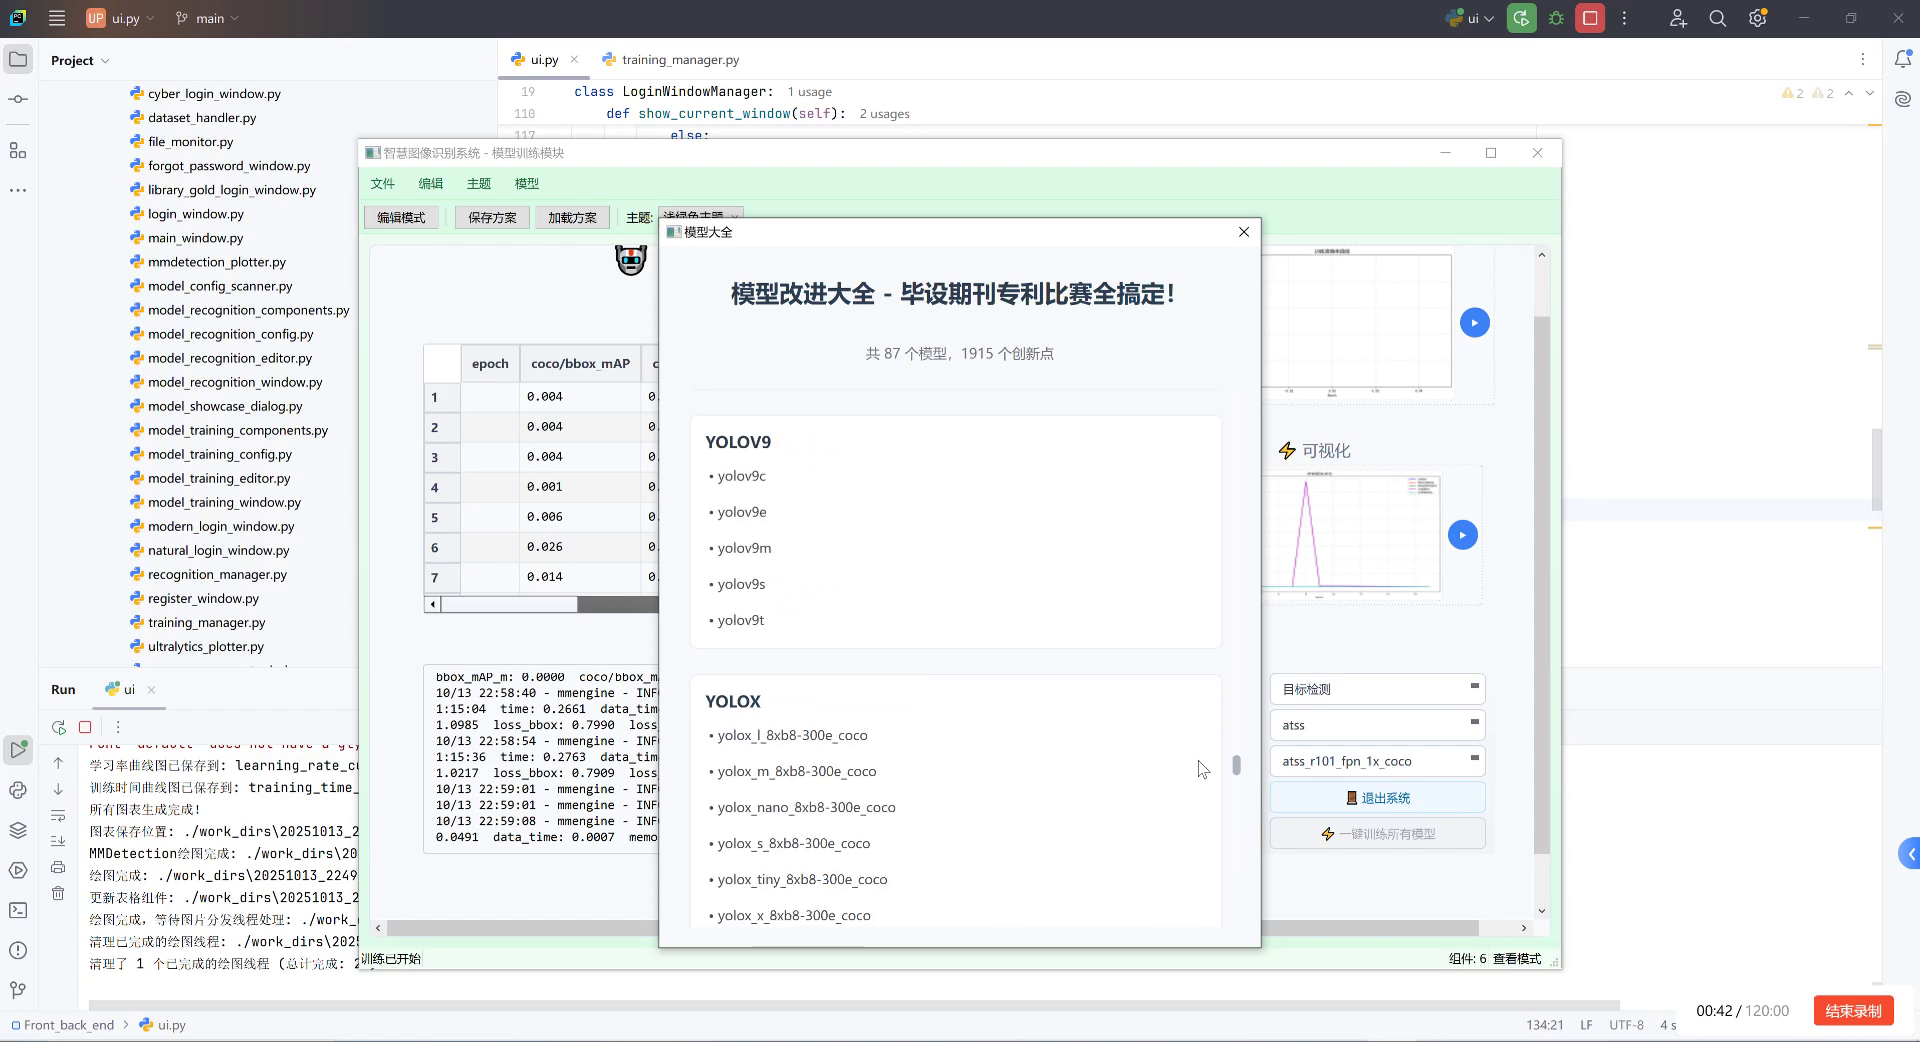This screenshot has width=1920, height=1042.
Task: Open training_manager.py in the project tree
Action: (207, 622)
